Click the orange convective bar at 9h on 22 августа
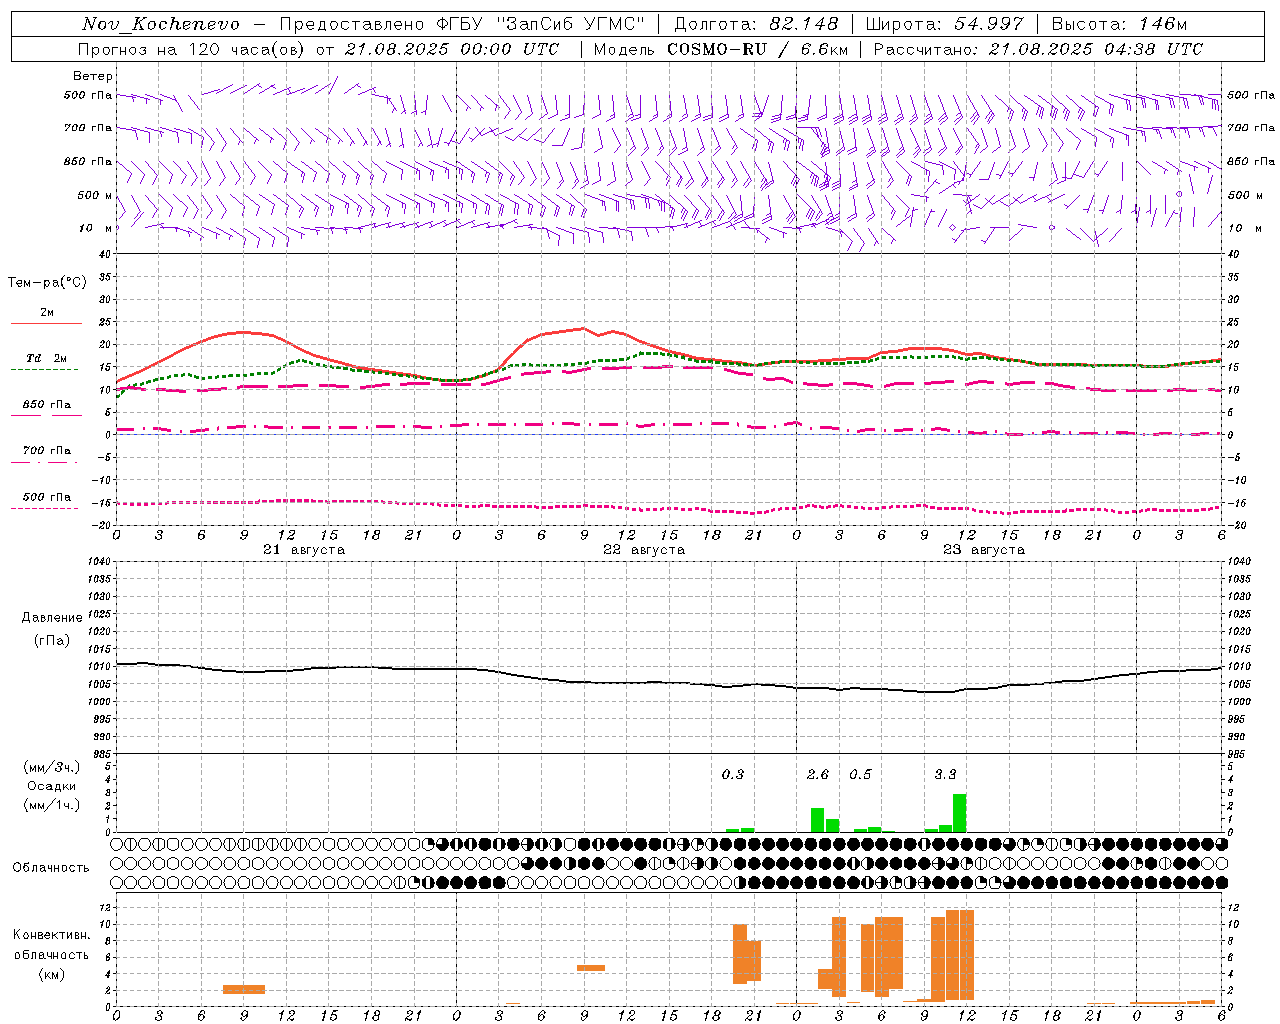 (x=591, y=968)
